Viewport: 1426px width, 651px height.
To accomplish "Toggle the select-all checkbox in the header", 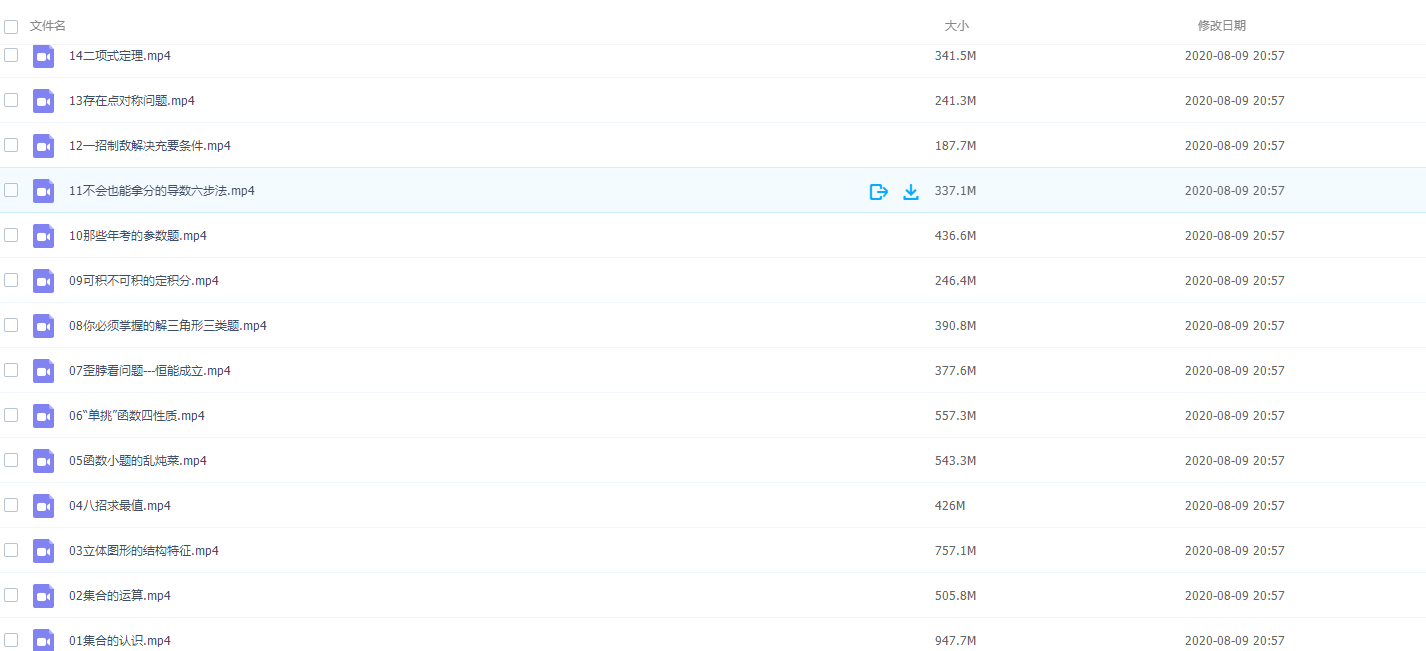I will pos(11,27).
